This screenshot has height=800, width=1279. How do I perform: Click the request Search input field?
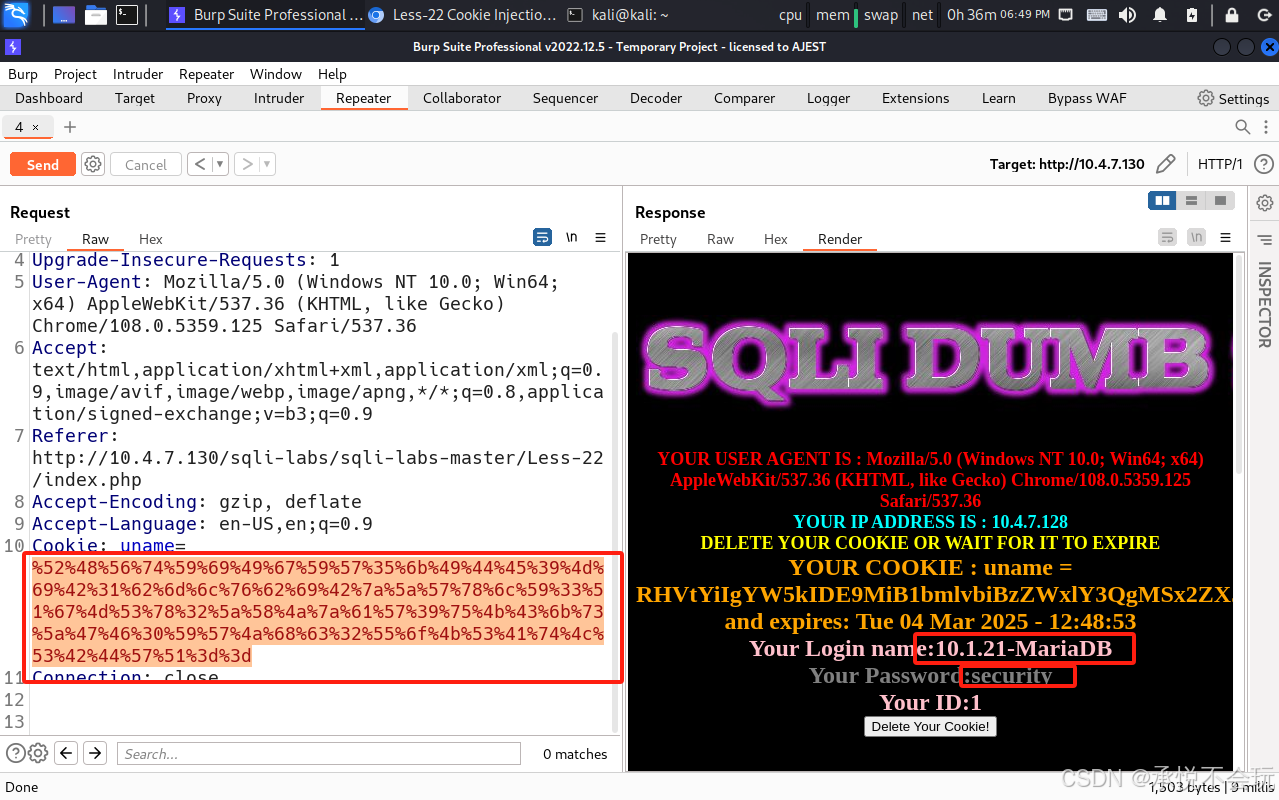(x=318, y=754)
